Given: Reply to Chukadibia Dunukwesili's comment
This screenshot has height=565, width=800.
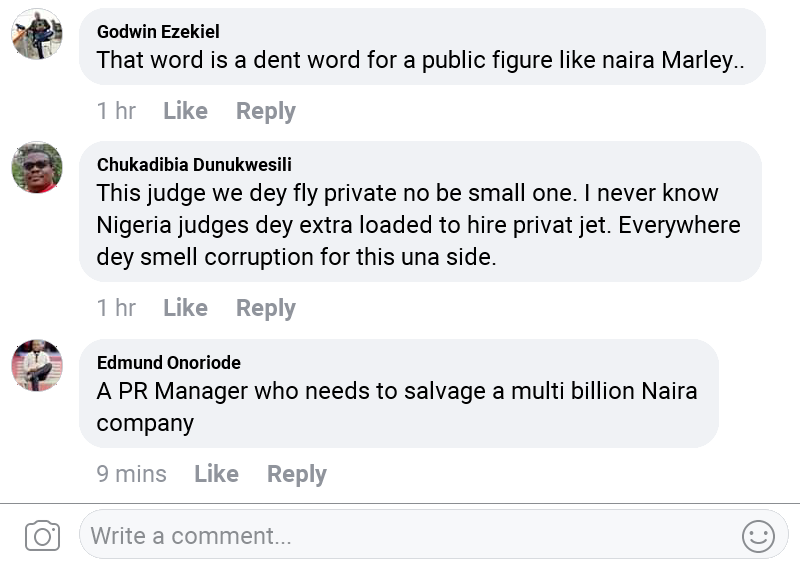Looking at the screenshot, I should click(265, 308).
